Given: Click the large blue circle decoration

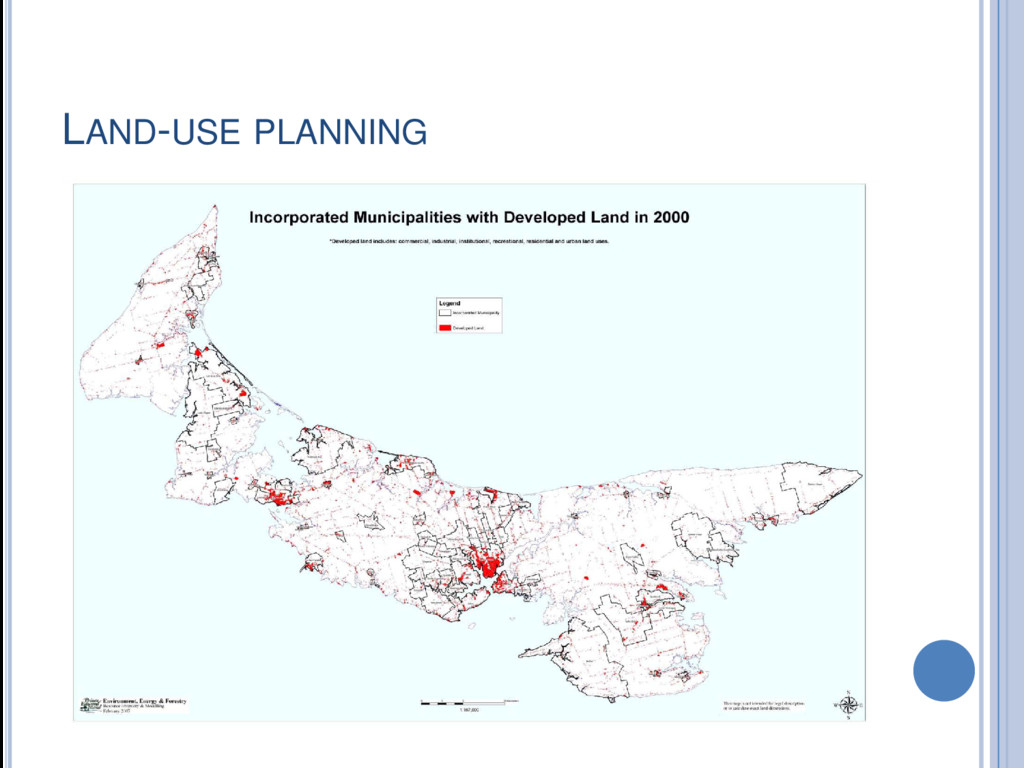Looking at the screenshot, I should 944,670.
